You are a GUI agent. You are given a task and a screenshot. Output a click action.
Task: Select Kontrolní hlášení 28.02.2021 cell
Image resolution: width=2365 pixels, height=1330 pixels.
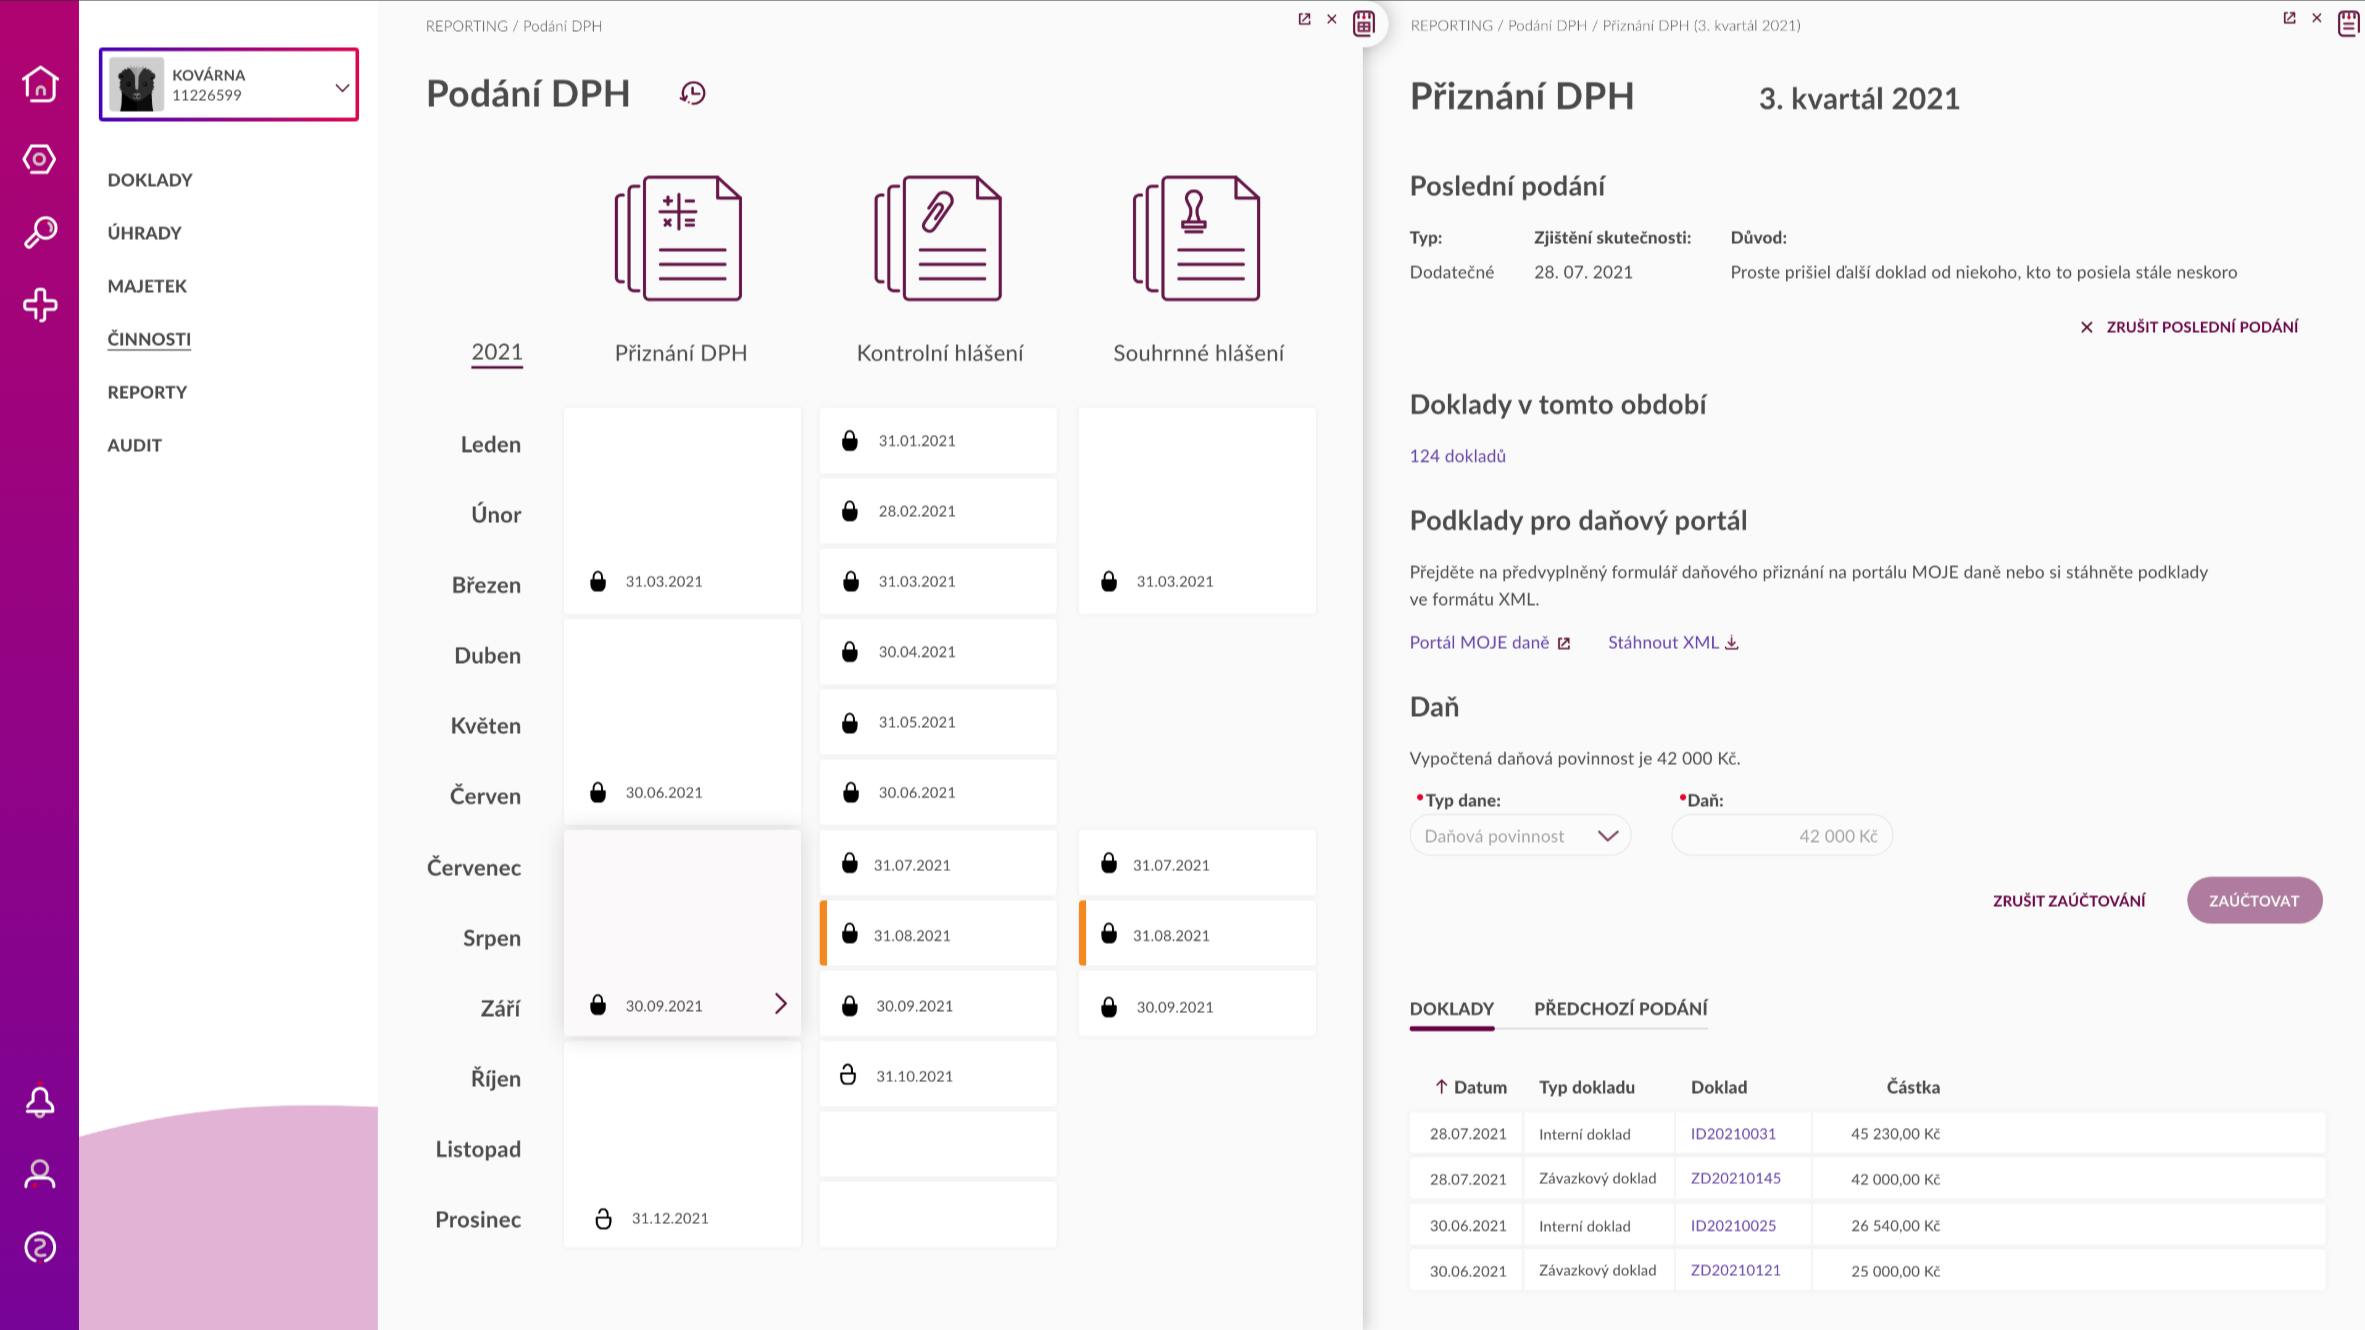[x=938, y=511]
